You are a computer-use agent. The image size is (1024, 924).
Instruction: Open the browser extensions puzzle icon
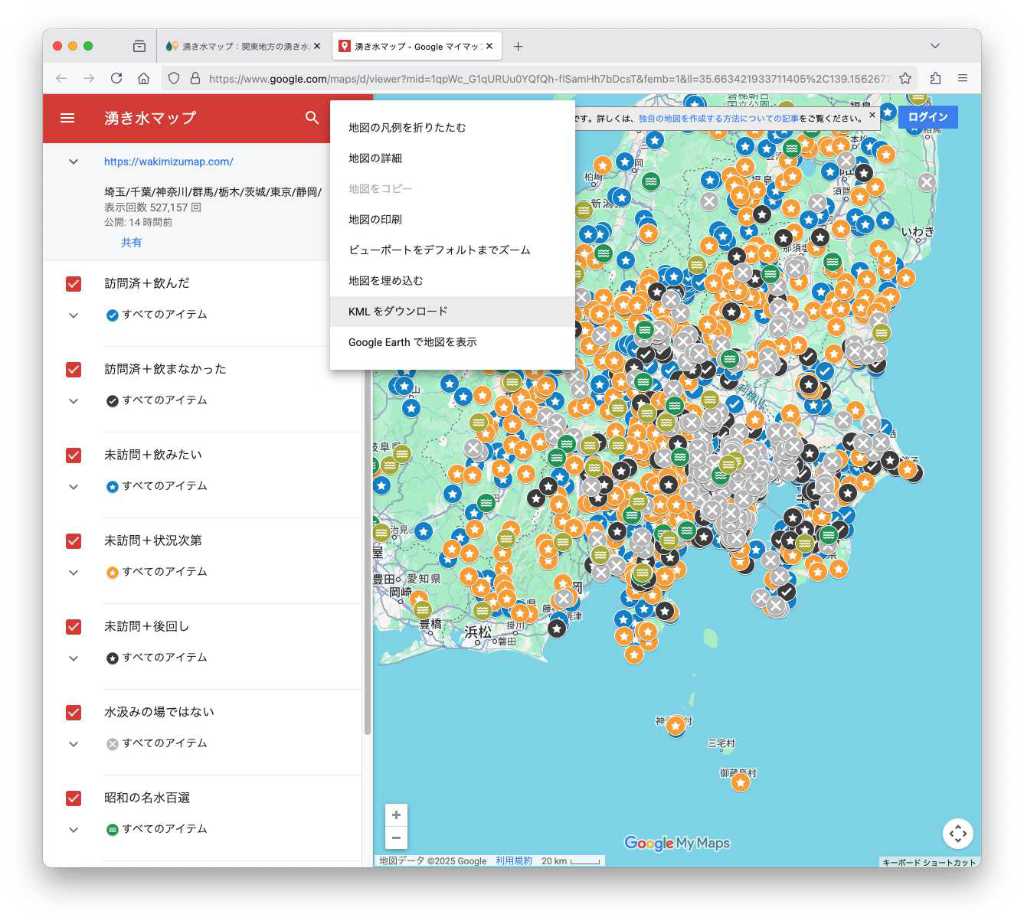(x=935, y=78)
